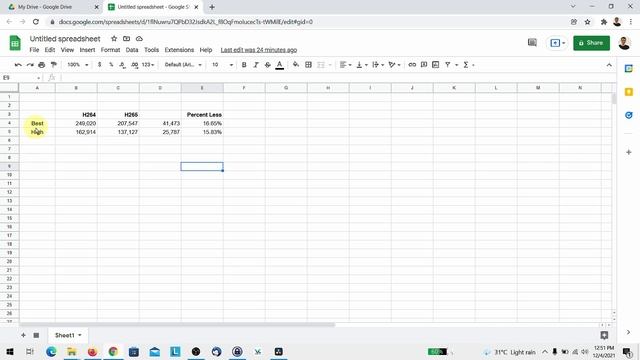This screenshot has height=360, width=640.
Task: Click the Untitled spreadsheet title field
Action: pos(65,38)
